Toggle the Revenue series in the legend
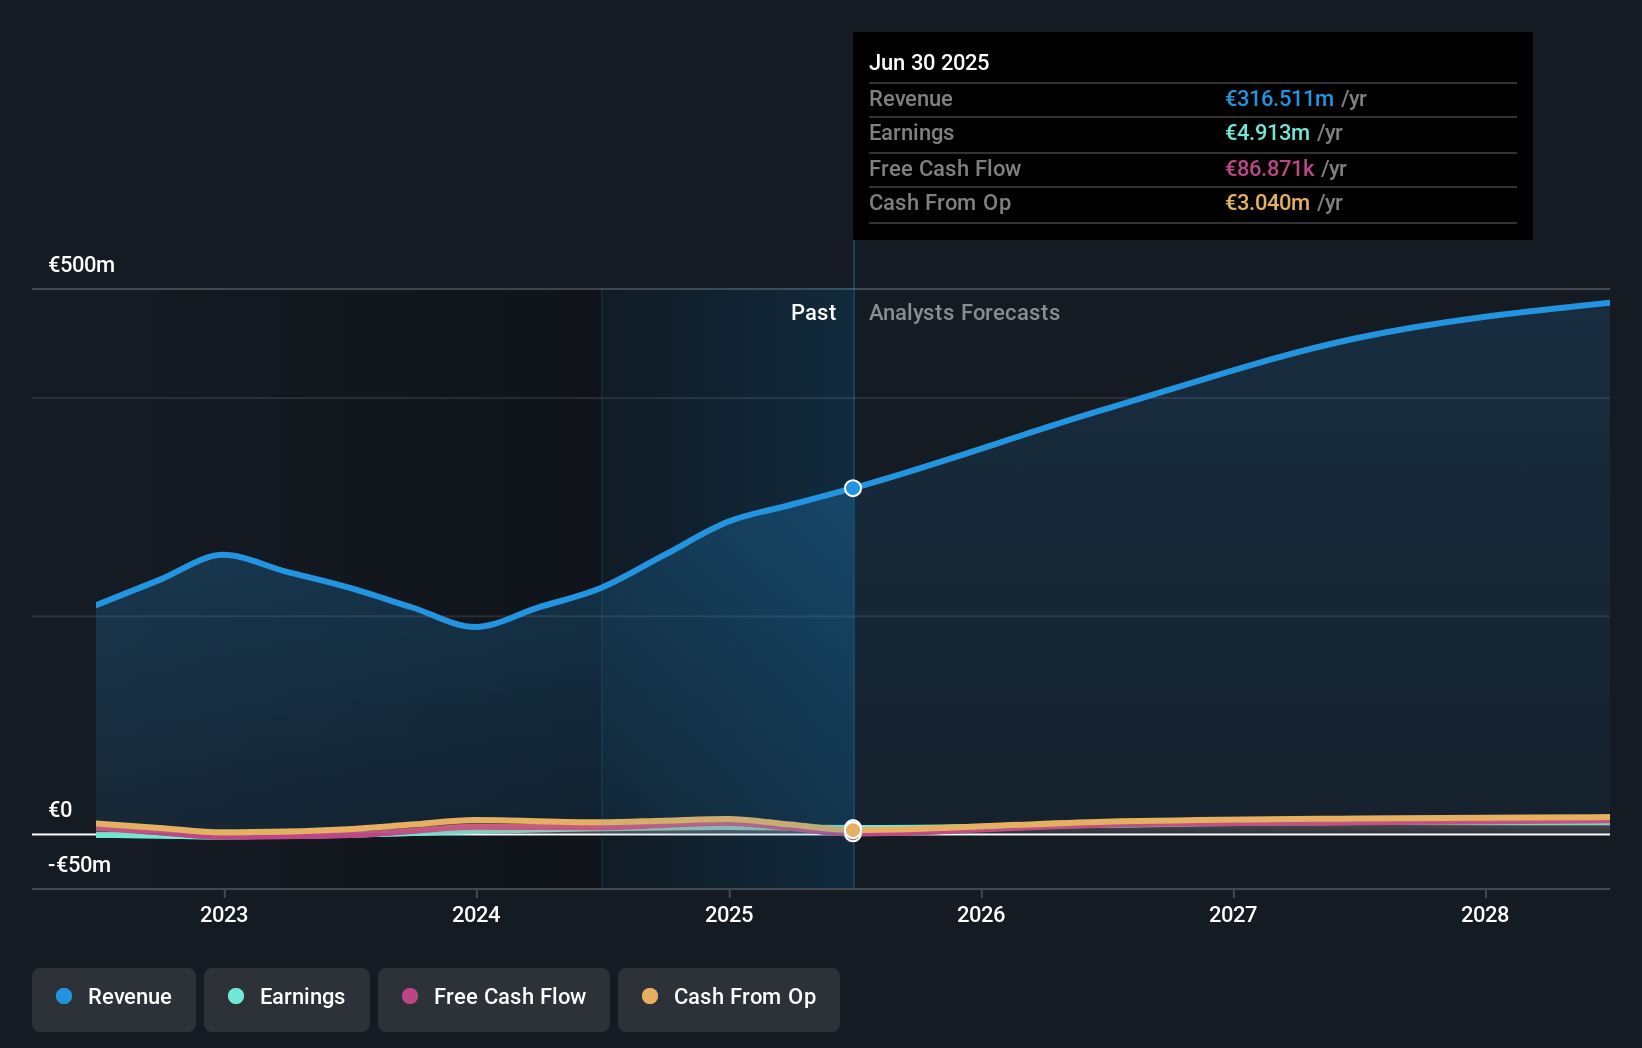This screenshot has width=1642, height=1048. pyautogui.click(x=114, y=999)
